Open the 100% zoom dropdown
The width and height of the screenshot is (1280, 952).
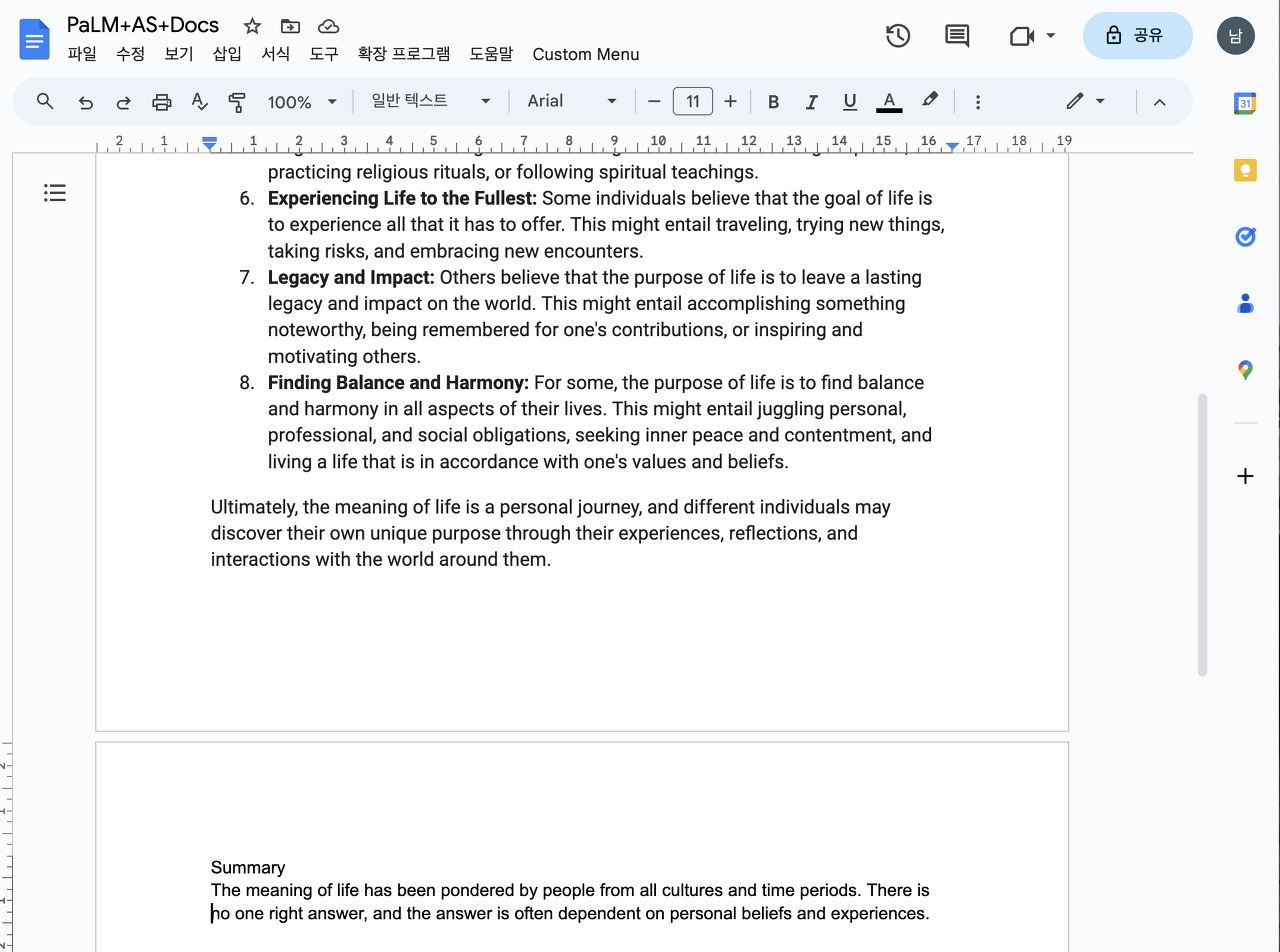point(302,102)
